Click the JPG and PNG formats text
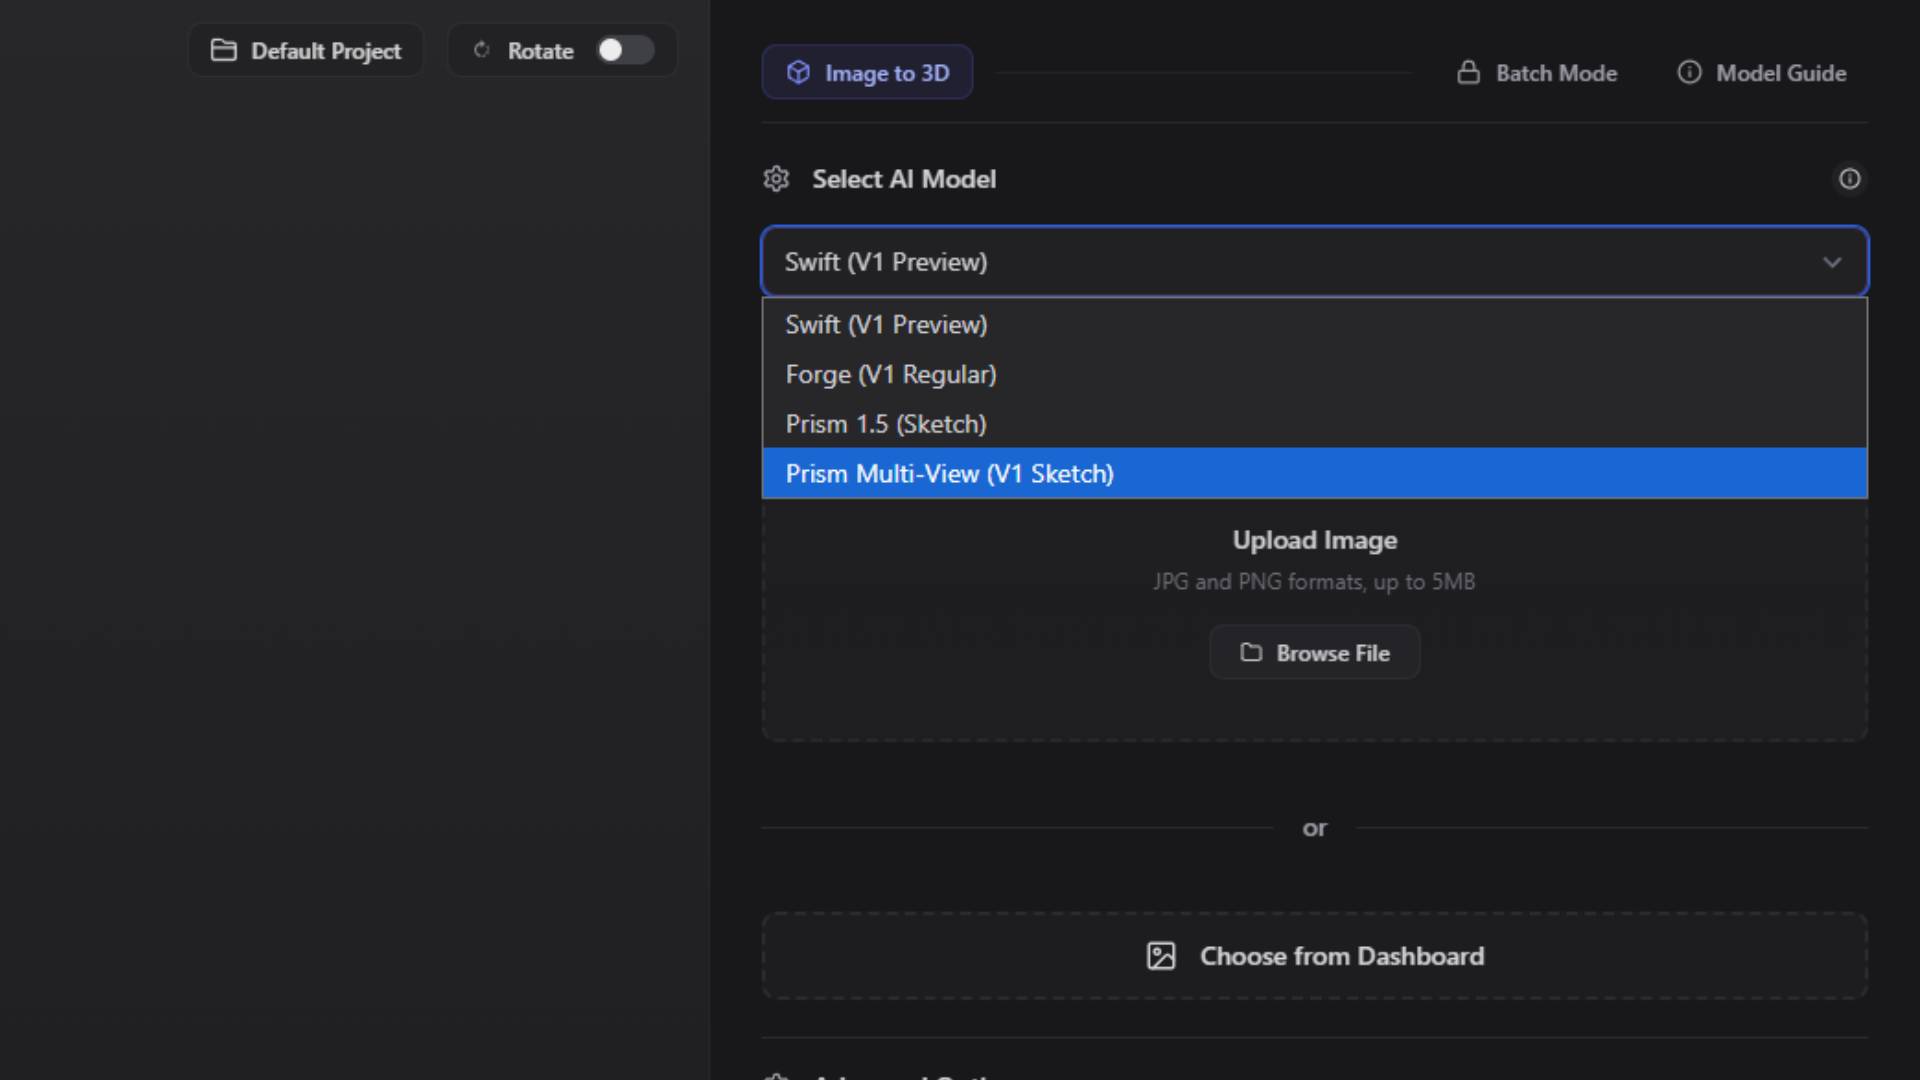This screenshot has height=1080, width=1920. point(1314,582)
